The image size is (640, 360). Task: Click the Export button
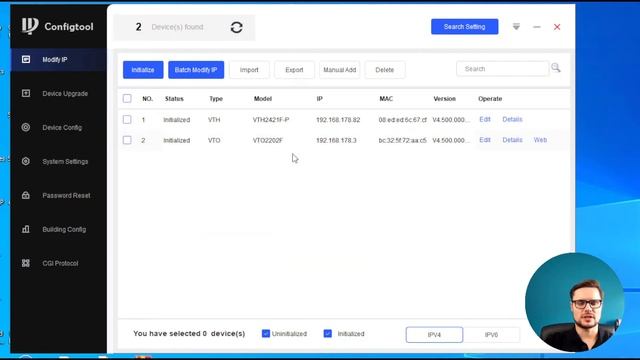294,70
